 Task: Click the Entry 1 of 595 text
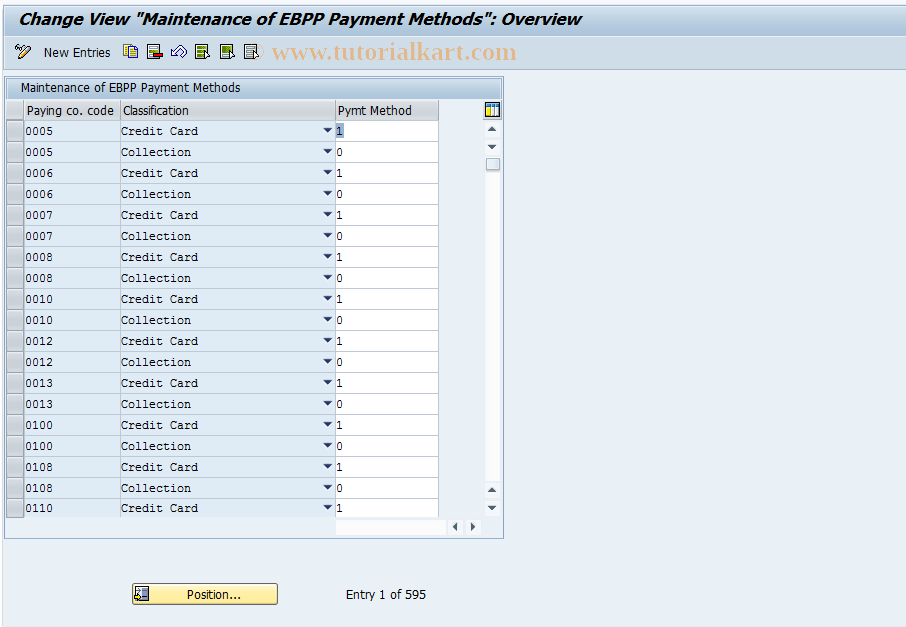(385, 594)
